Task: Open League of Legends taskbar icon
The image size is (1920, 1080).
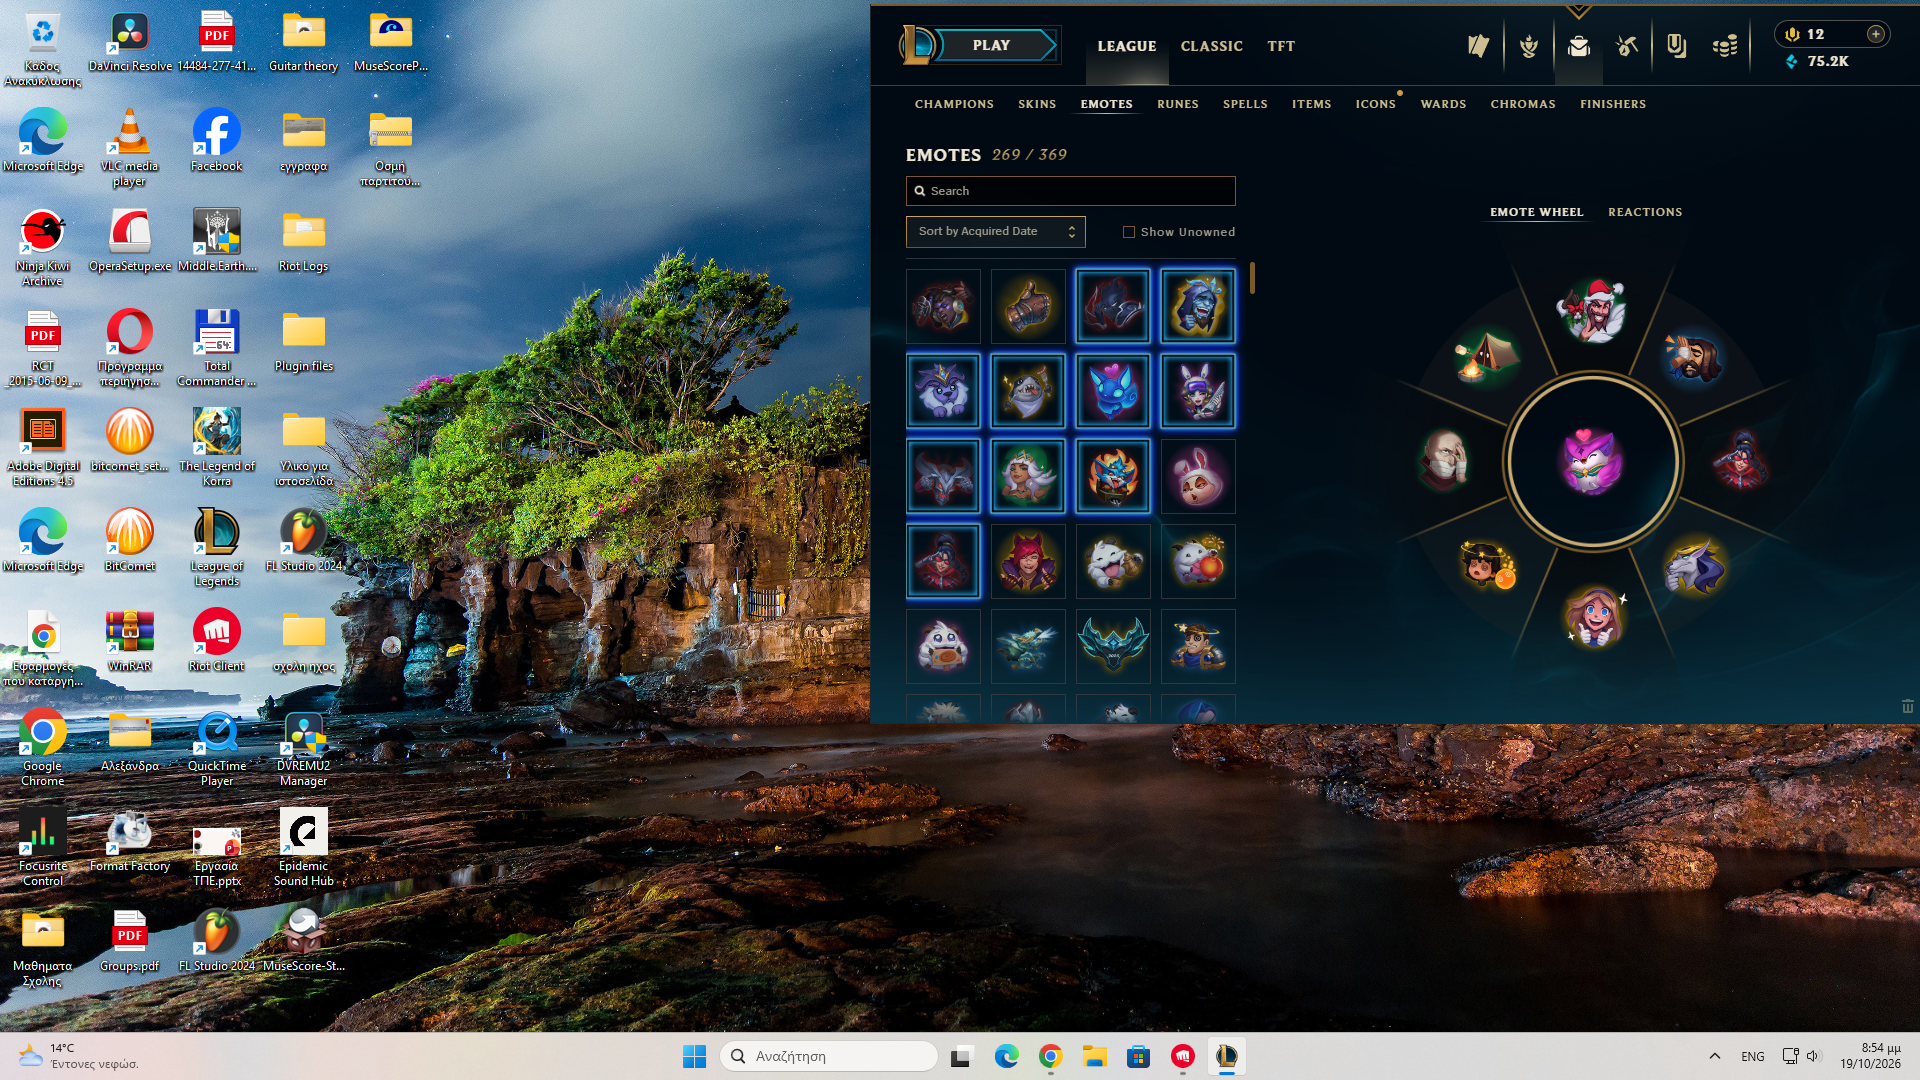Action: pyautogui.click(x=1226, y=1056)
